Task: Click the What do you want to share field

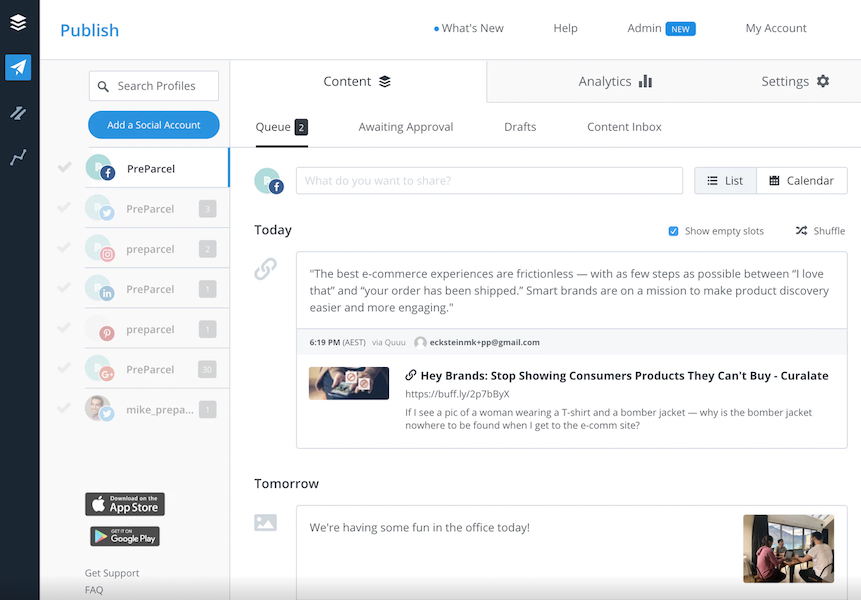Action: pyautogui.click(x=489, y=180)
